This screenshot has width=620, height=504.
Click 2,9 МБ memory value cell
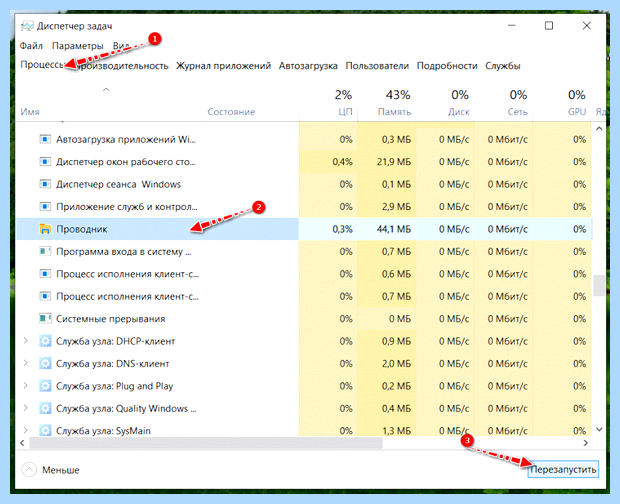[x=396, y=206]
